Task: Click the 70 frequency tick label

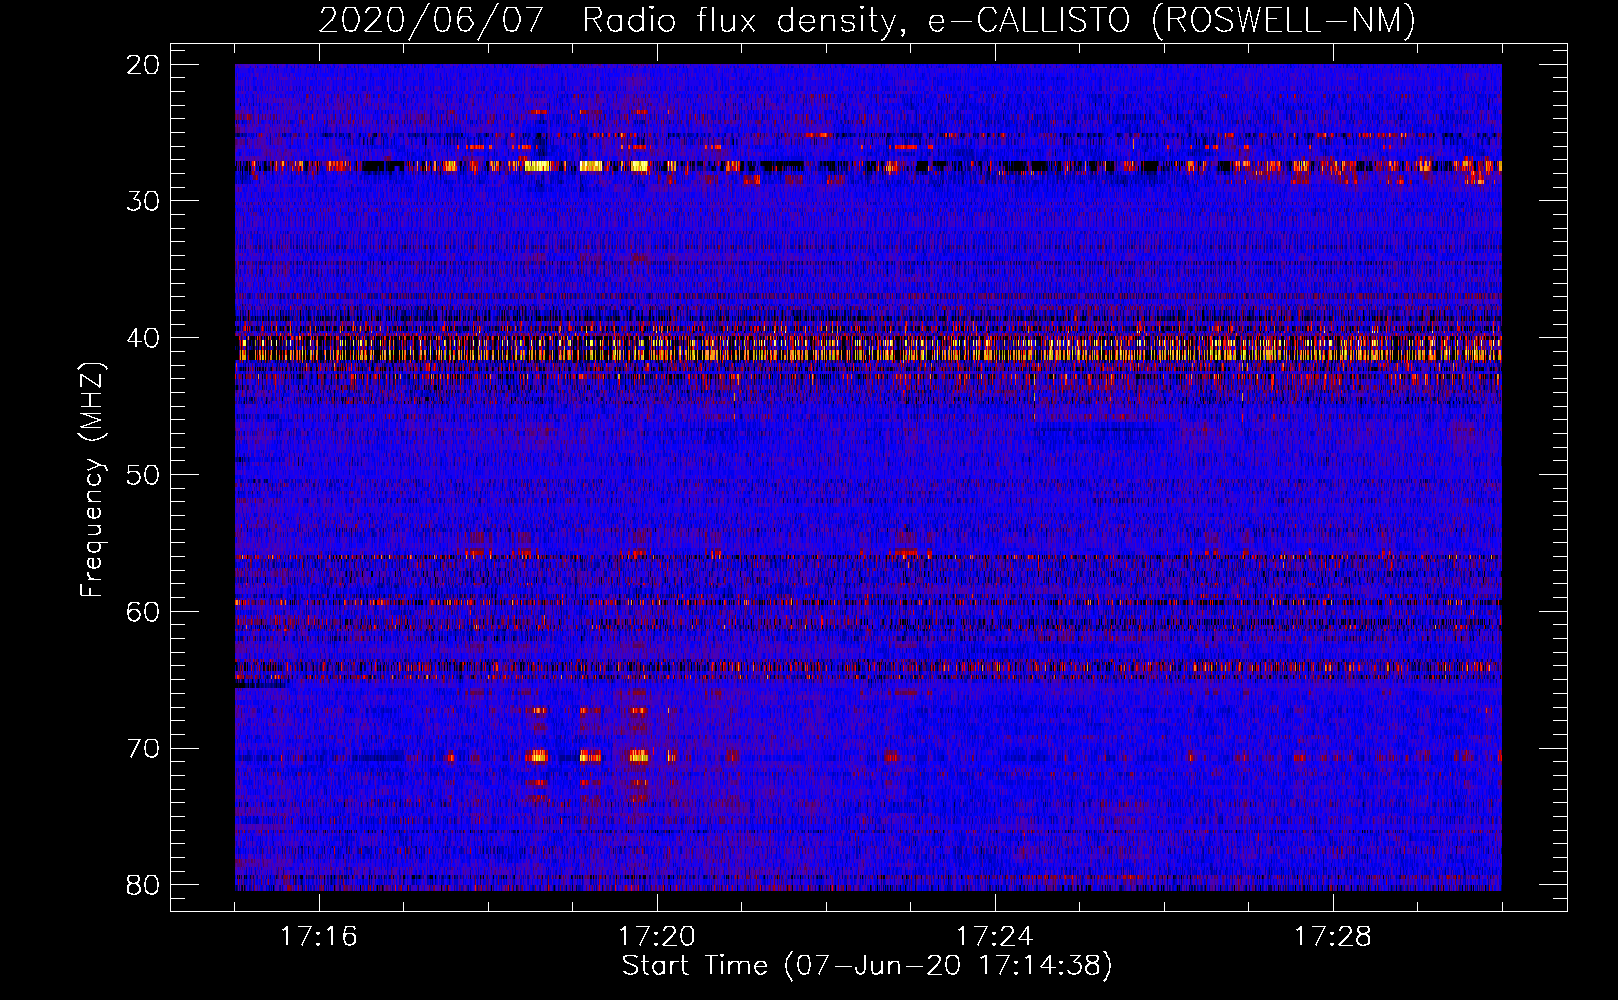Action: [x=143, y=749]
